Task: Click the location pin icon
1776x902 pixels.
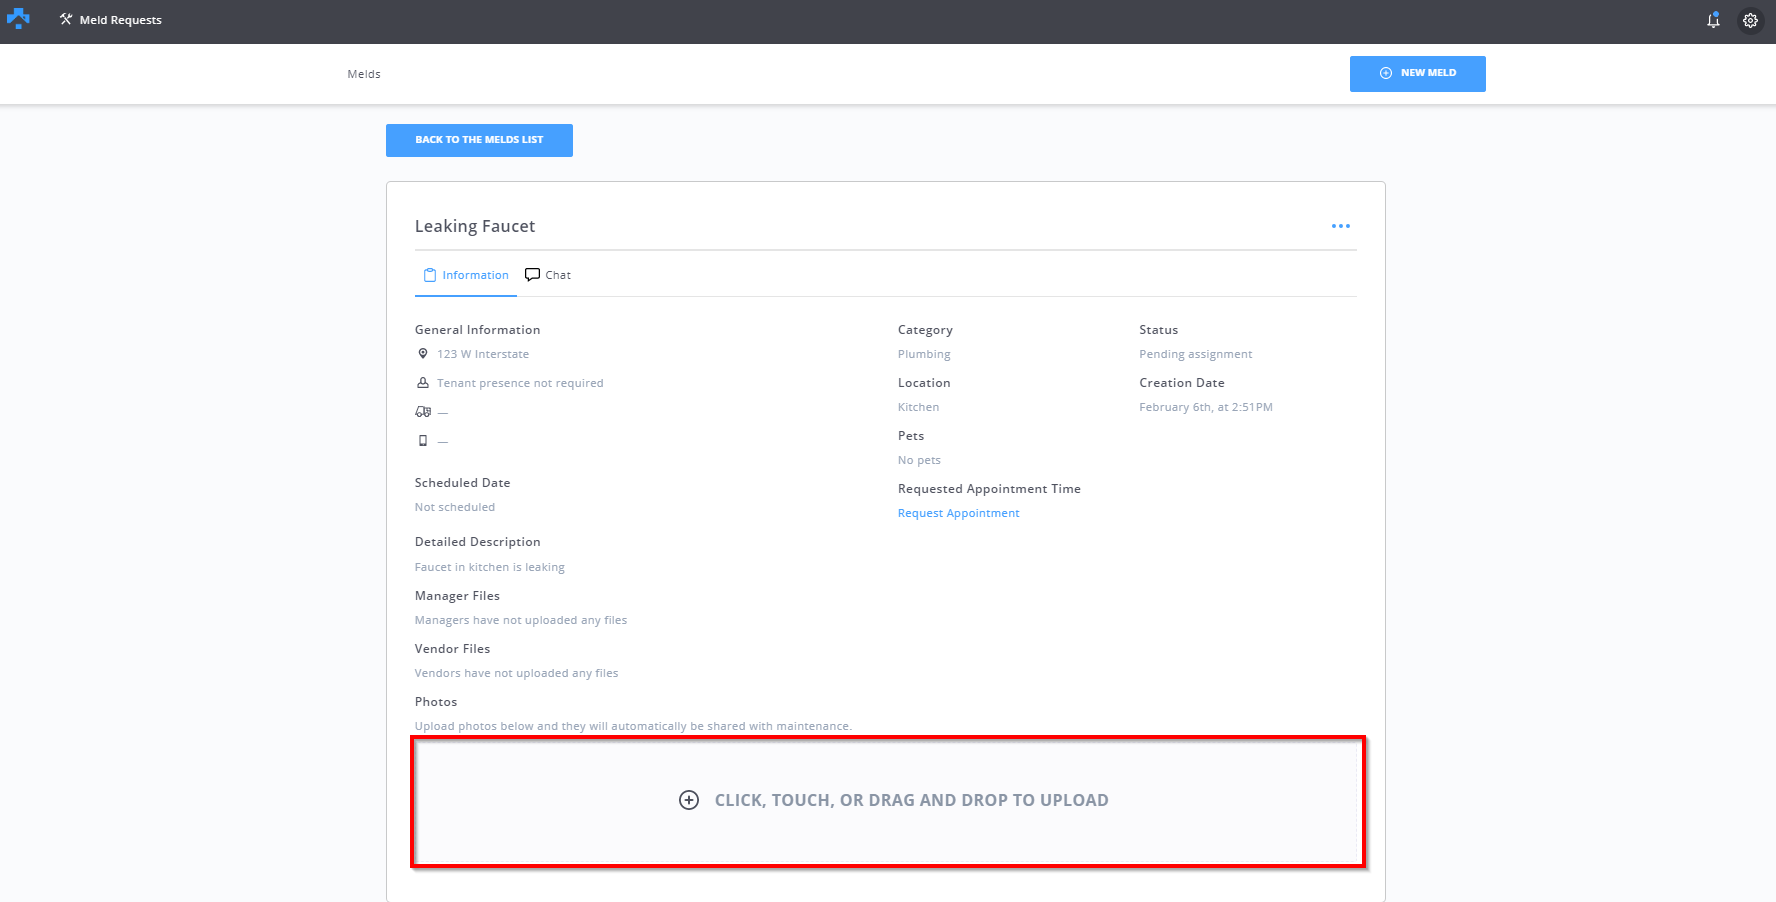Action: click(423, 354)
